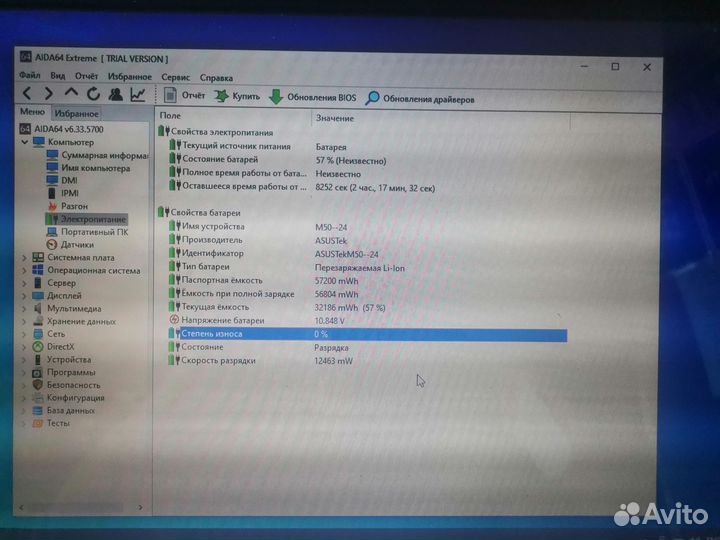Screen dimensions: 720x540
Task: Open the Отчёт menu in menu bar
Action: click(x=86, y=76)
